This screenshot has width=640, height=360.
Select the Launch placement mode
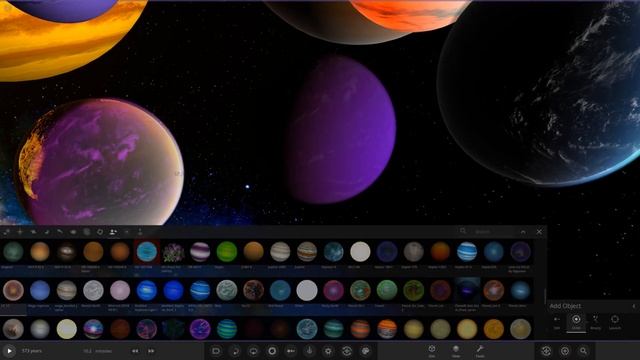pos(615,322)
